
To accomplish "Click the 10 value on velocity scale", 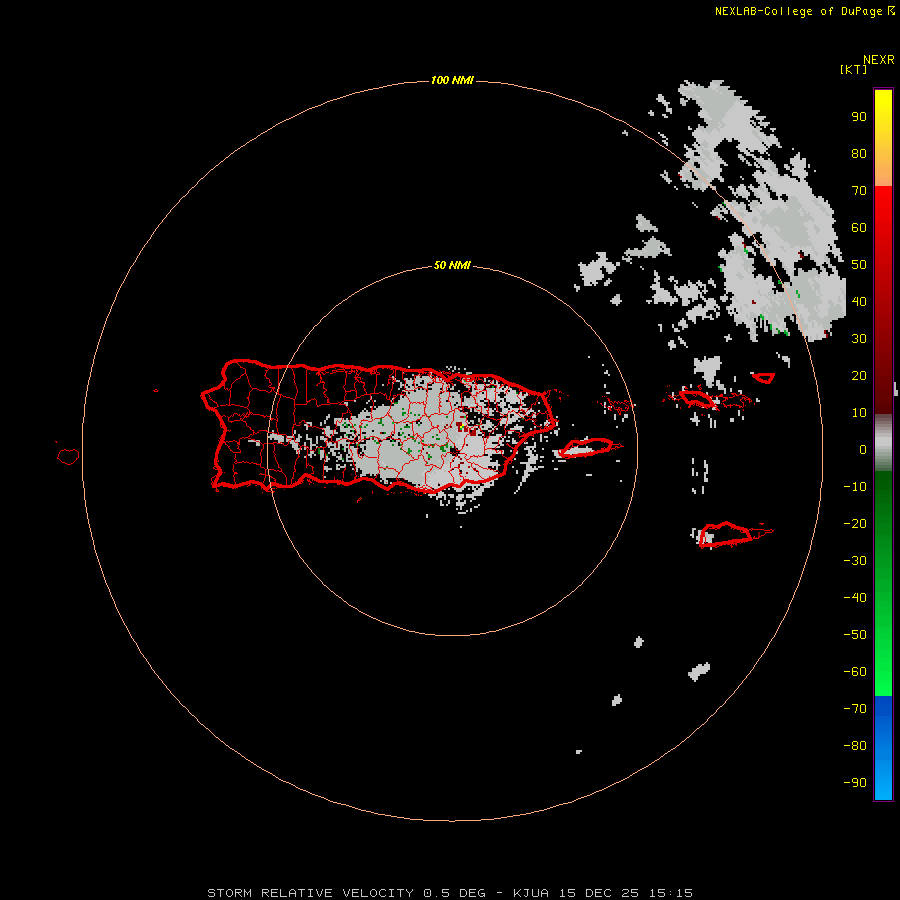I will 859,413.
